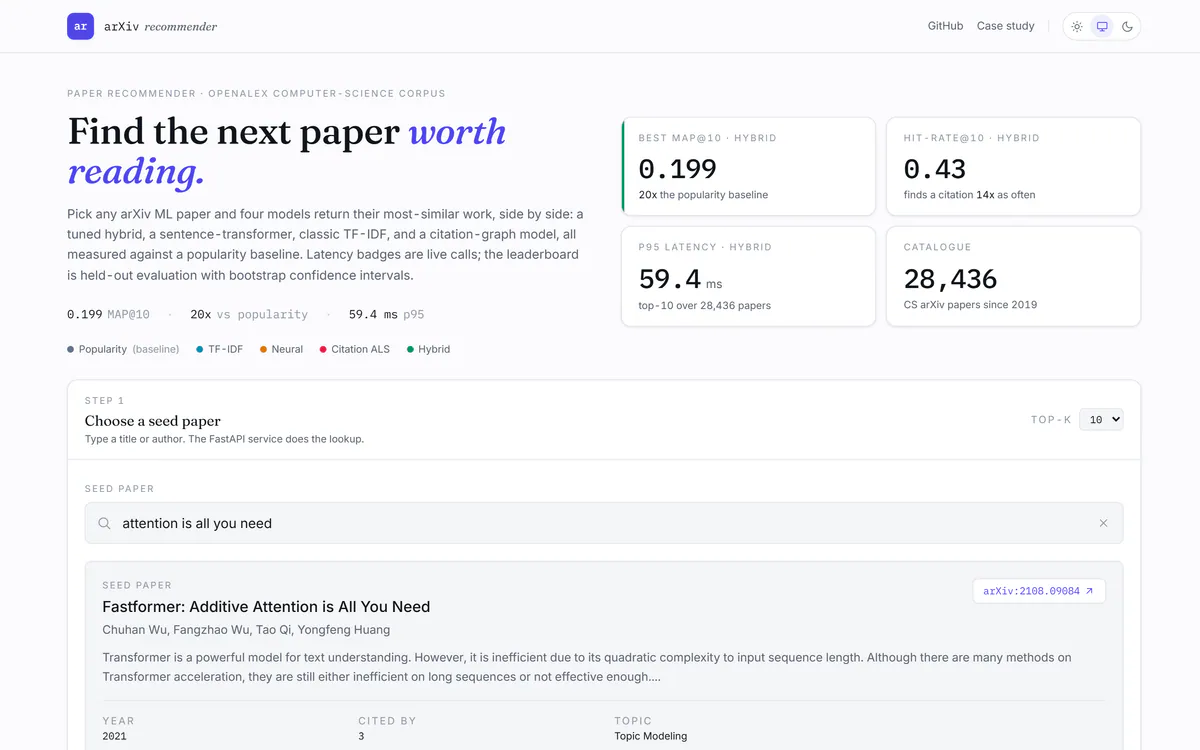Click the search magnifier icon
Screen dimensions: 1200x750
[x=104, y=523]
